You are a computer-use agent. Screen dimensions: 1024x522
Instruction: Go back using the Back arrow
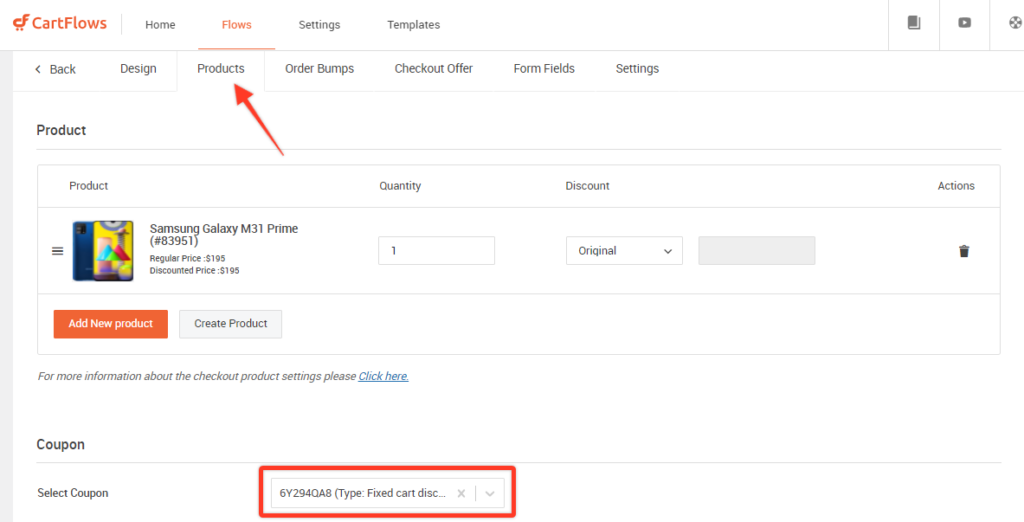click(x=55, y=69)
